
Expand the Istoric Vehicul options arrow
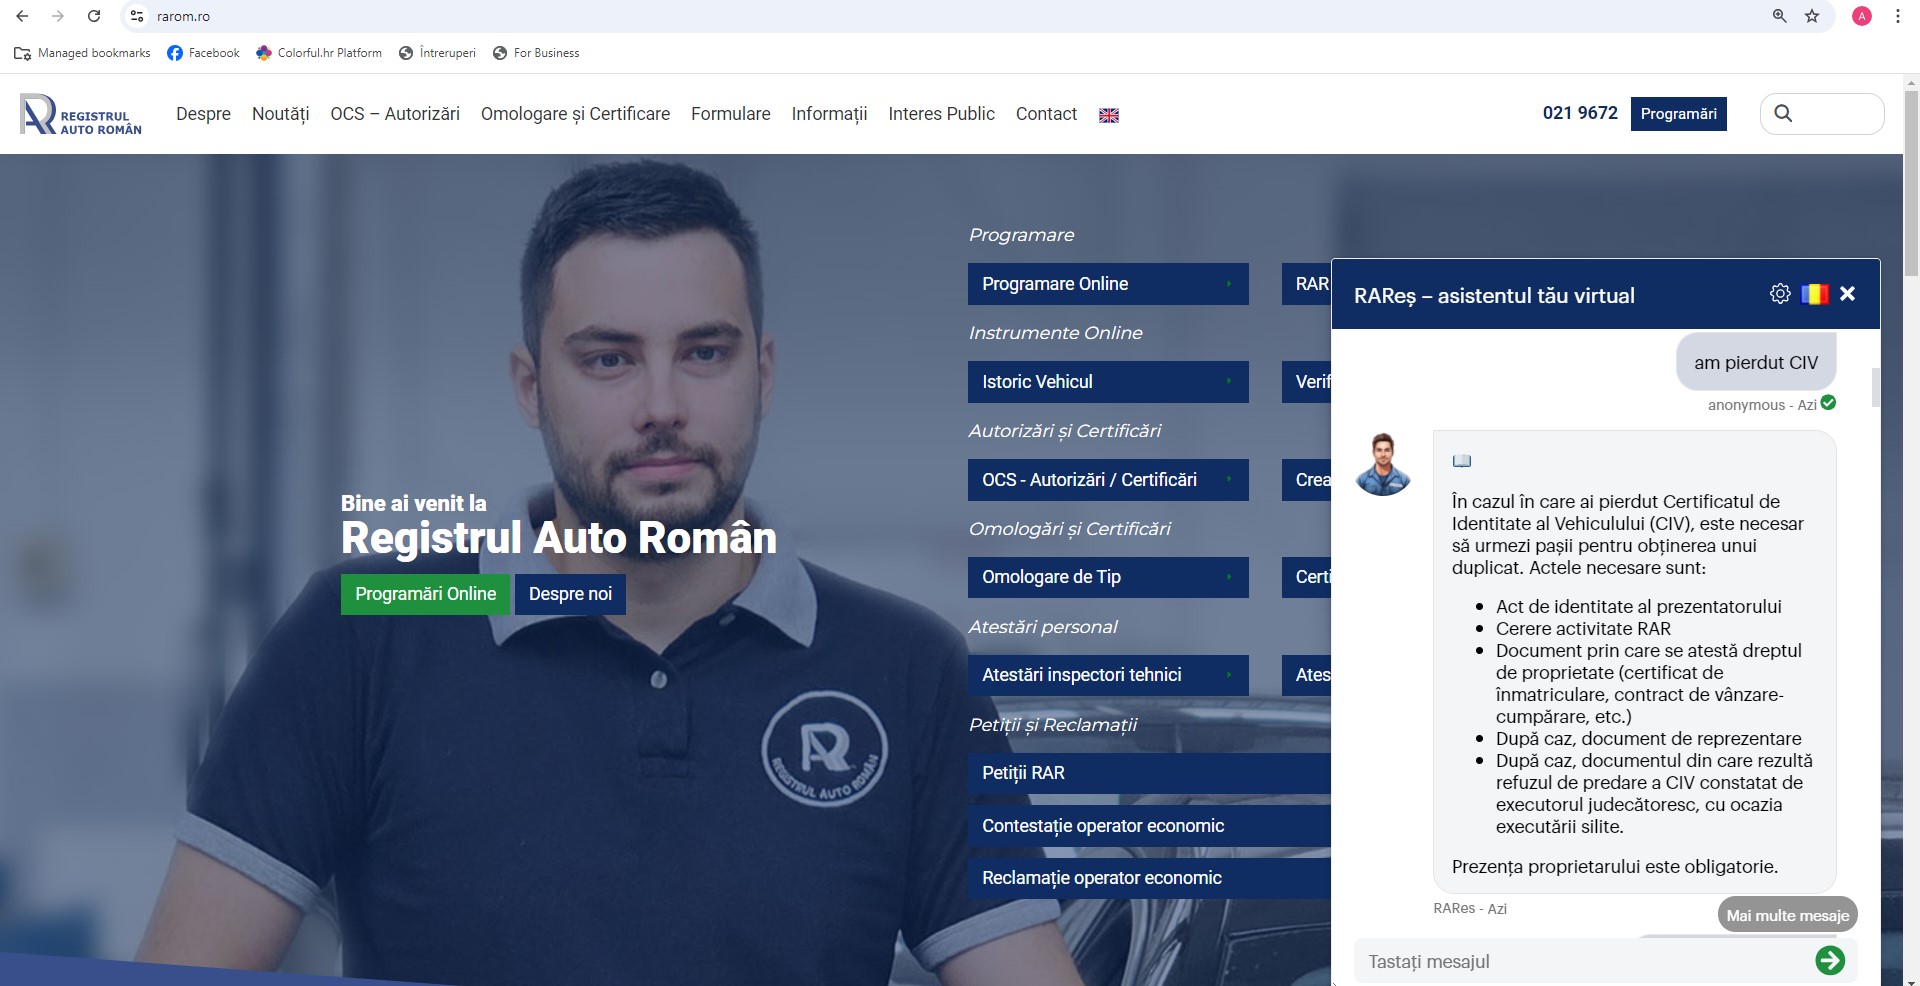coord(1229,382)
